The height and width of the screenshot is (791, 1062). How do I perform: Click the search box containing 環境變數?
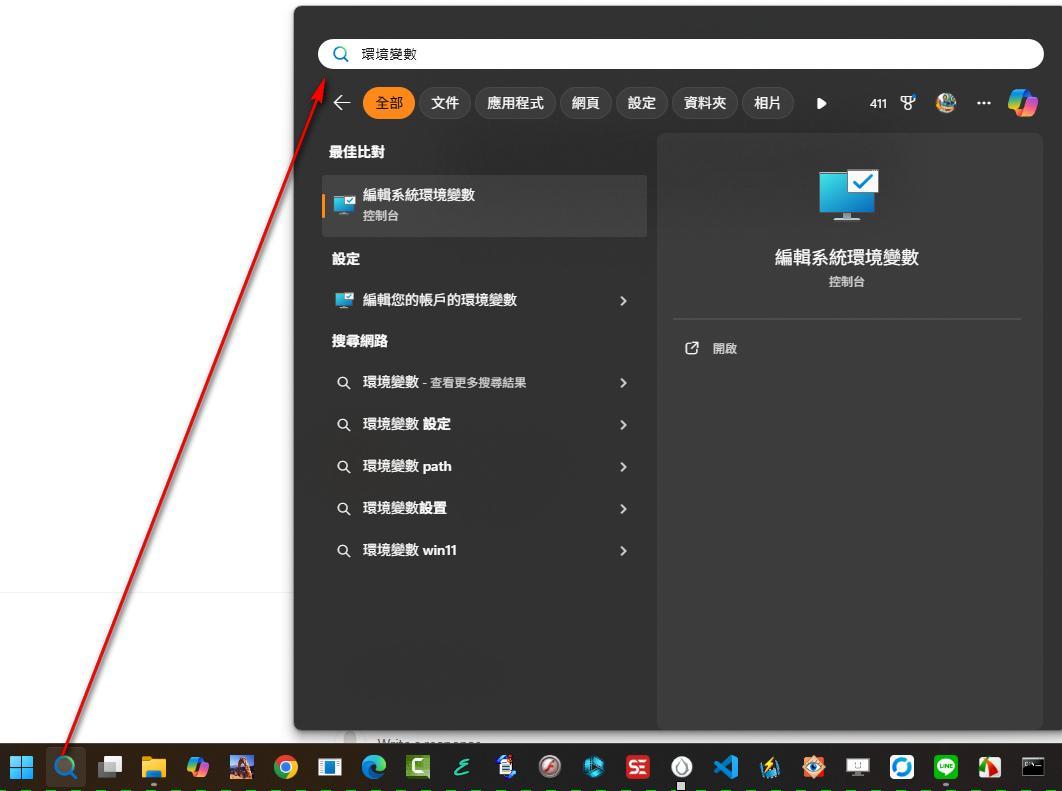click(x=680, y=54)
